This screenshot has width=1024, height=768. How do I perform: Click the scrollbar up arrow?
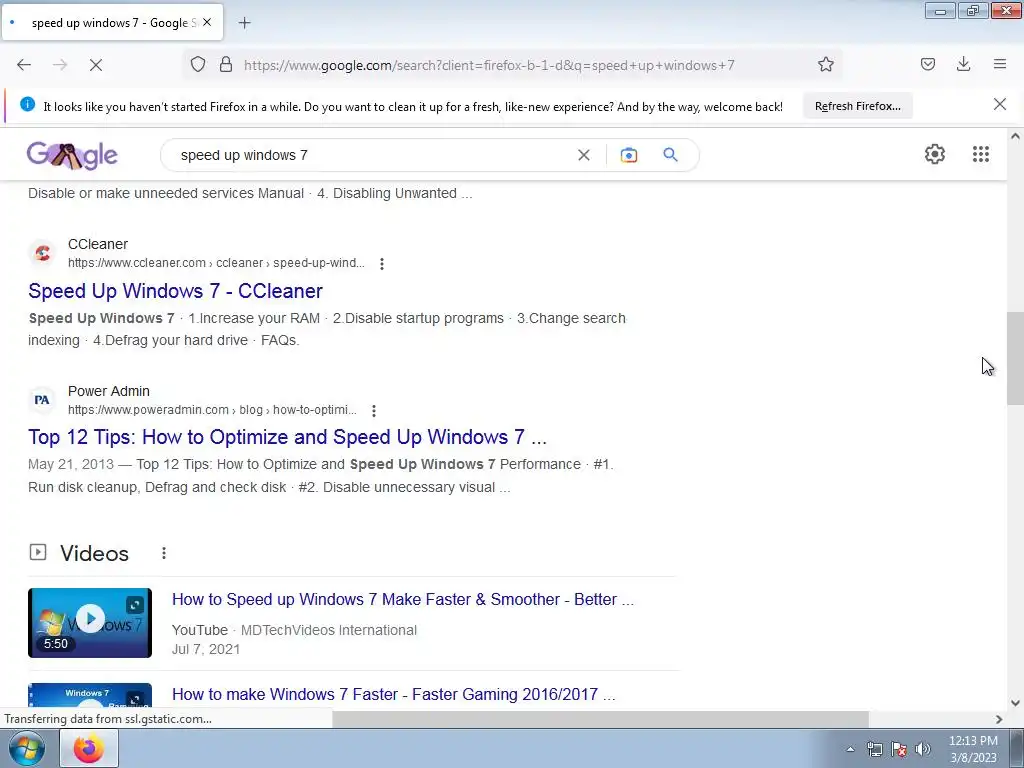[x=1015, y=136]
